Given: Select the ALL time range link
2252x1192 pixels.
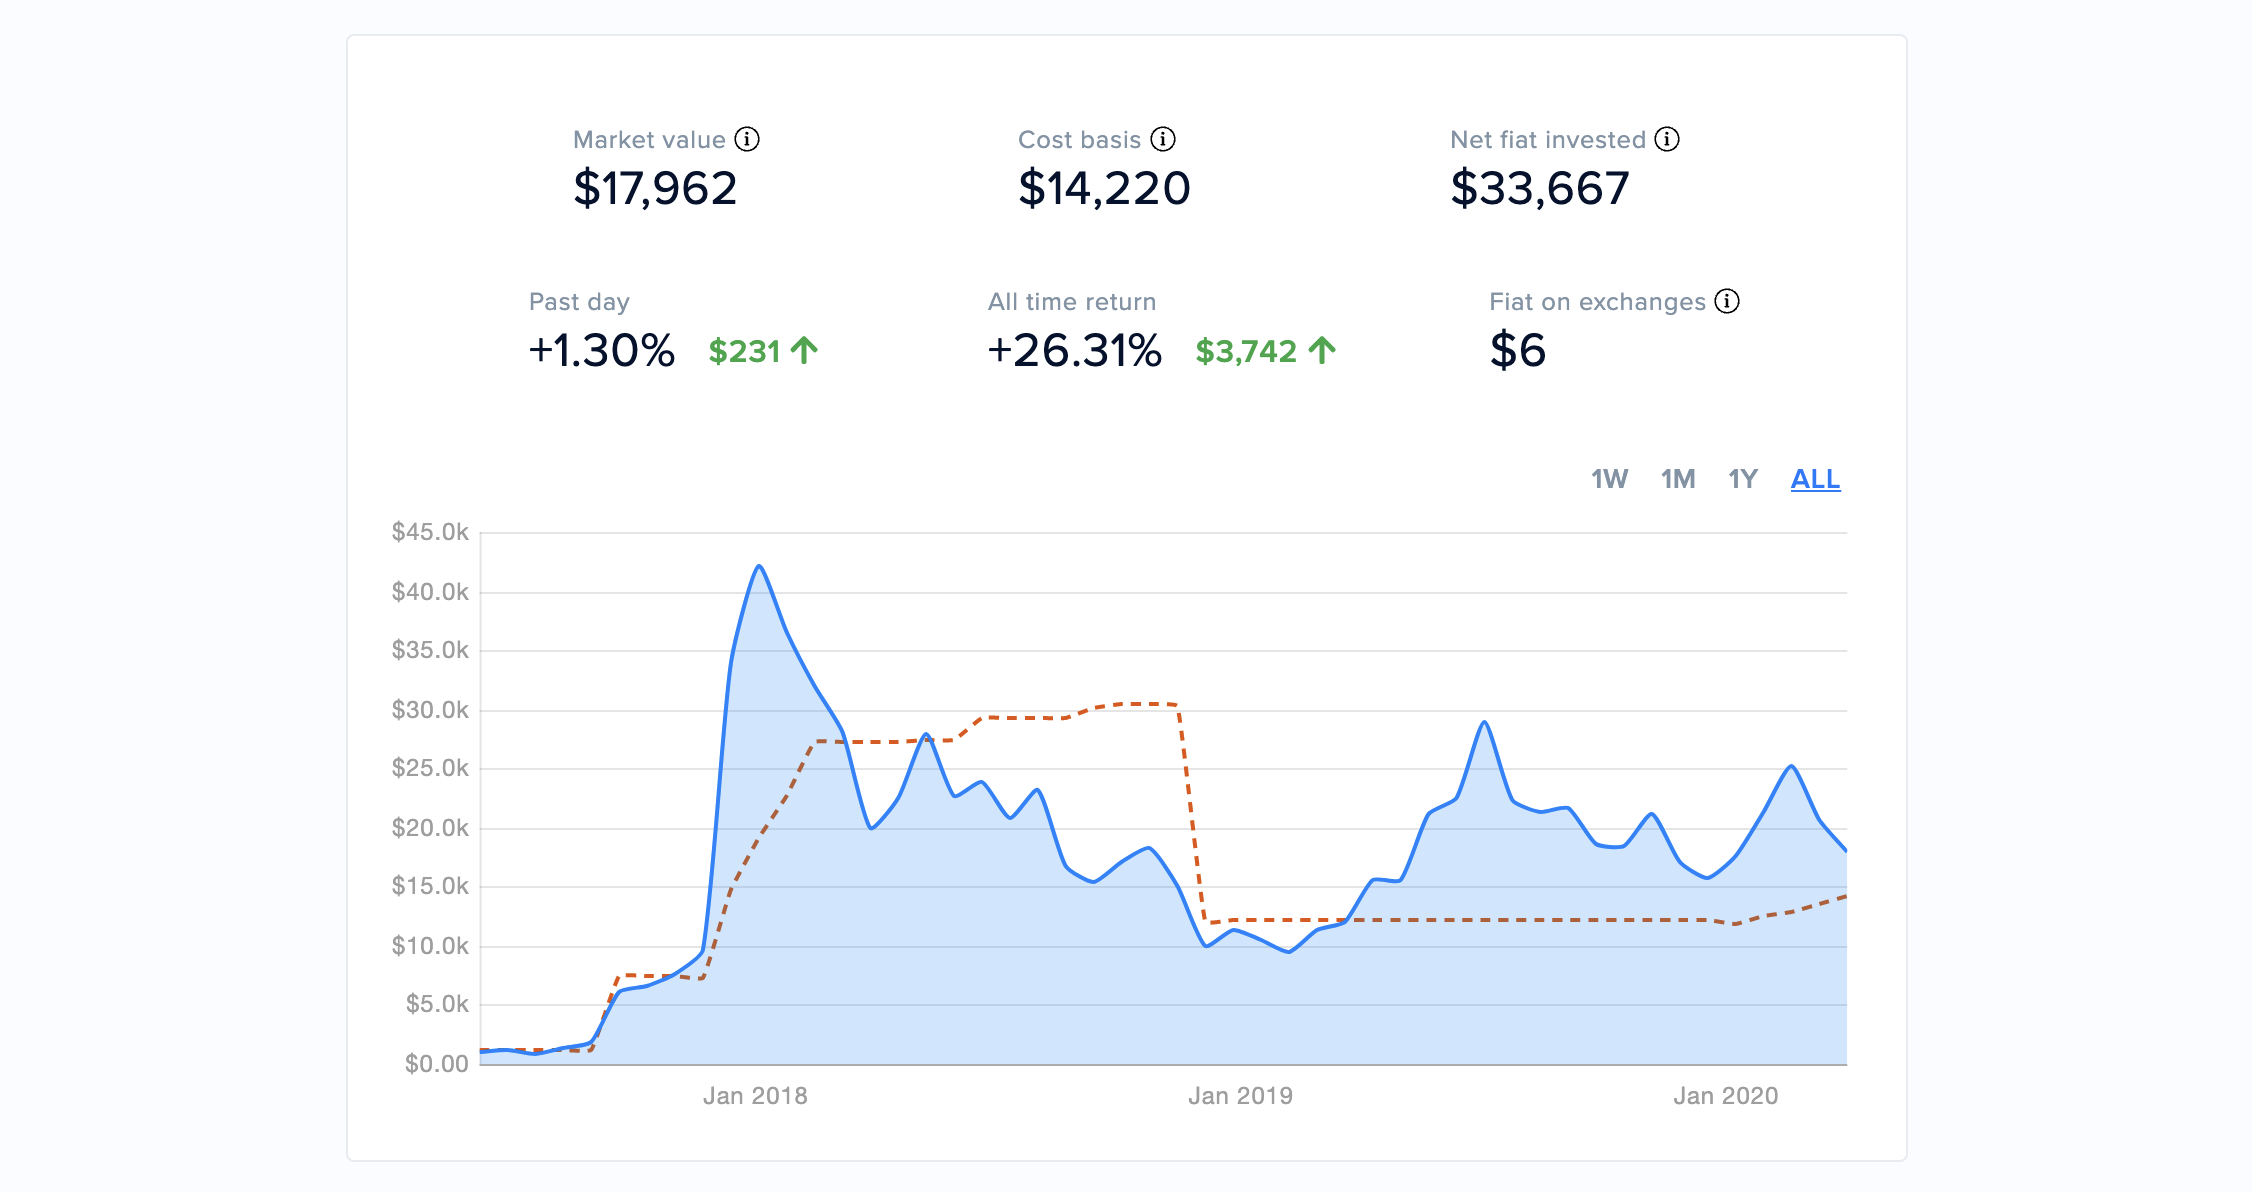Looking at the screenshot, I should [x=1815, y=479].
